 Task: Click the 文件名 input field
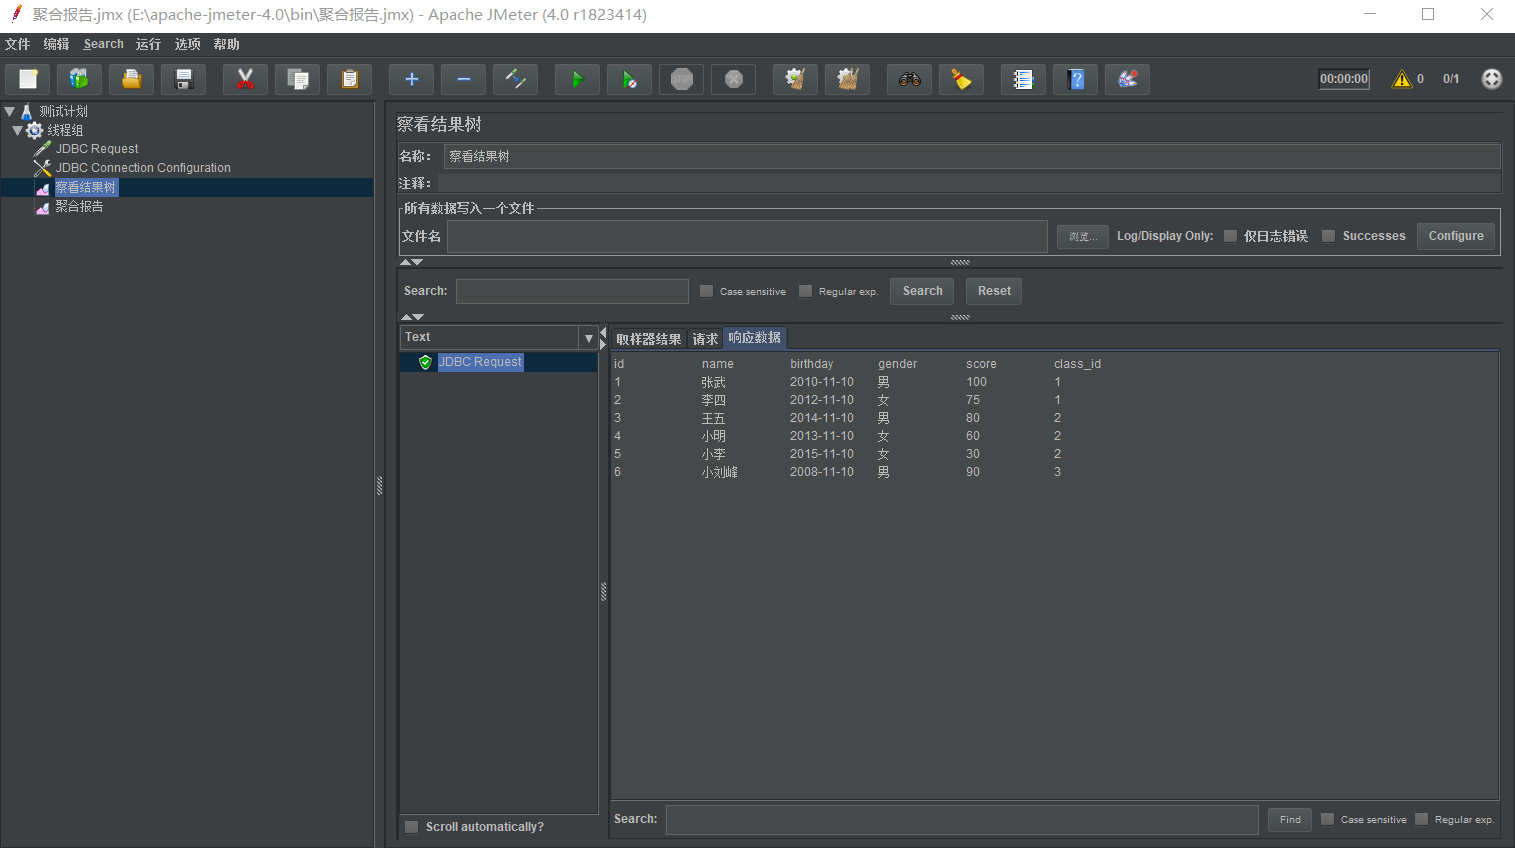click(747, 236)
